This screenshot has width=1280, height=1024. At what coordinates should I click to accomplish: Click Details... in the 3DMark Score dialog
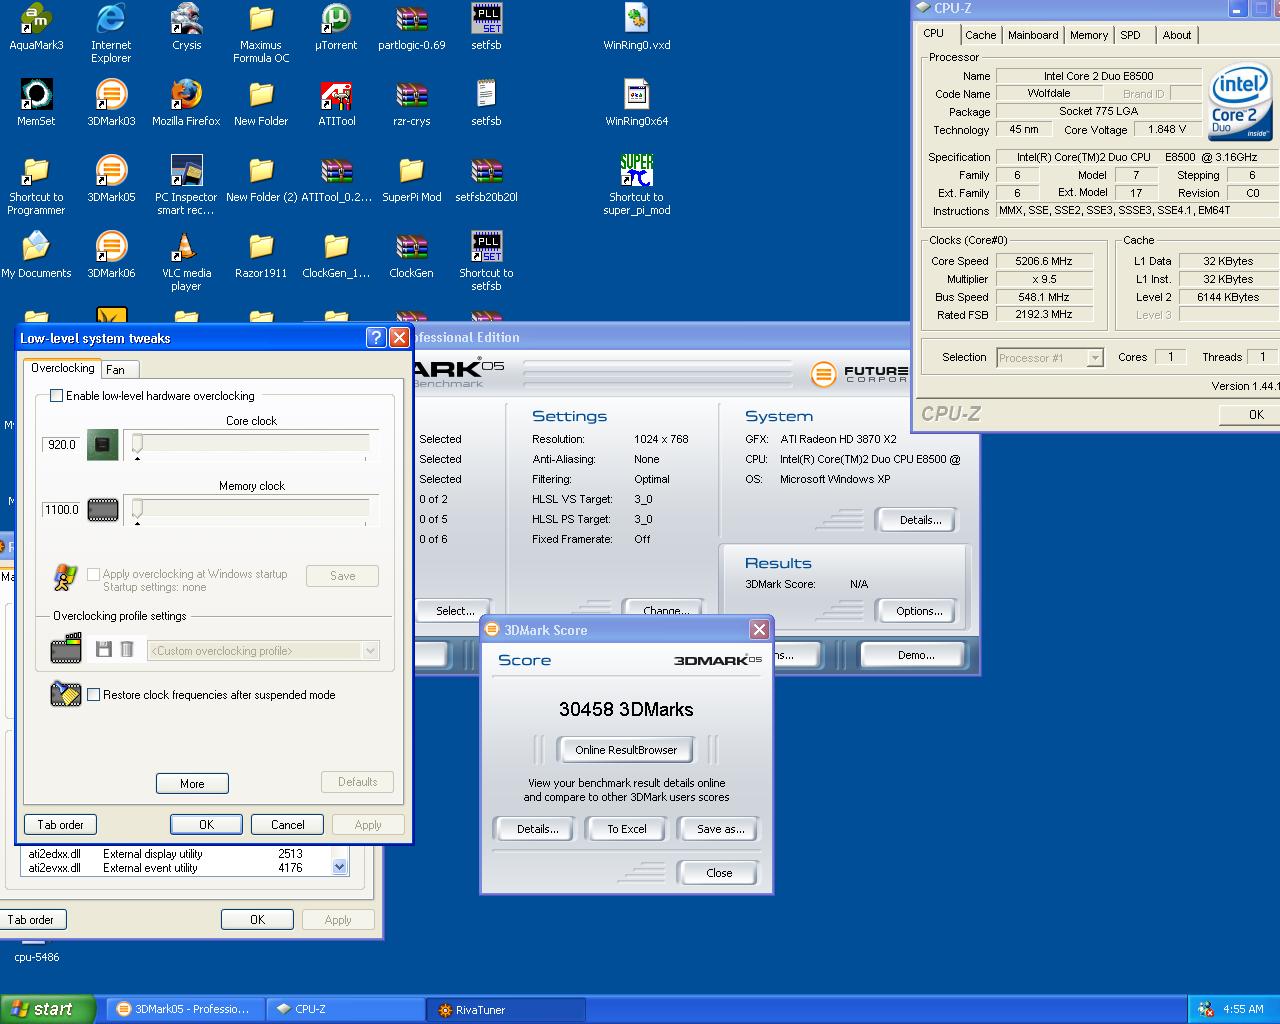click(x=537, y=829)
